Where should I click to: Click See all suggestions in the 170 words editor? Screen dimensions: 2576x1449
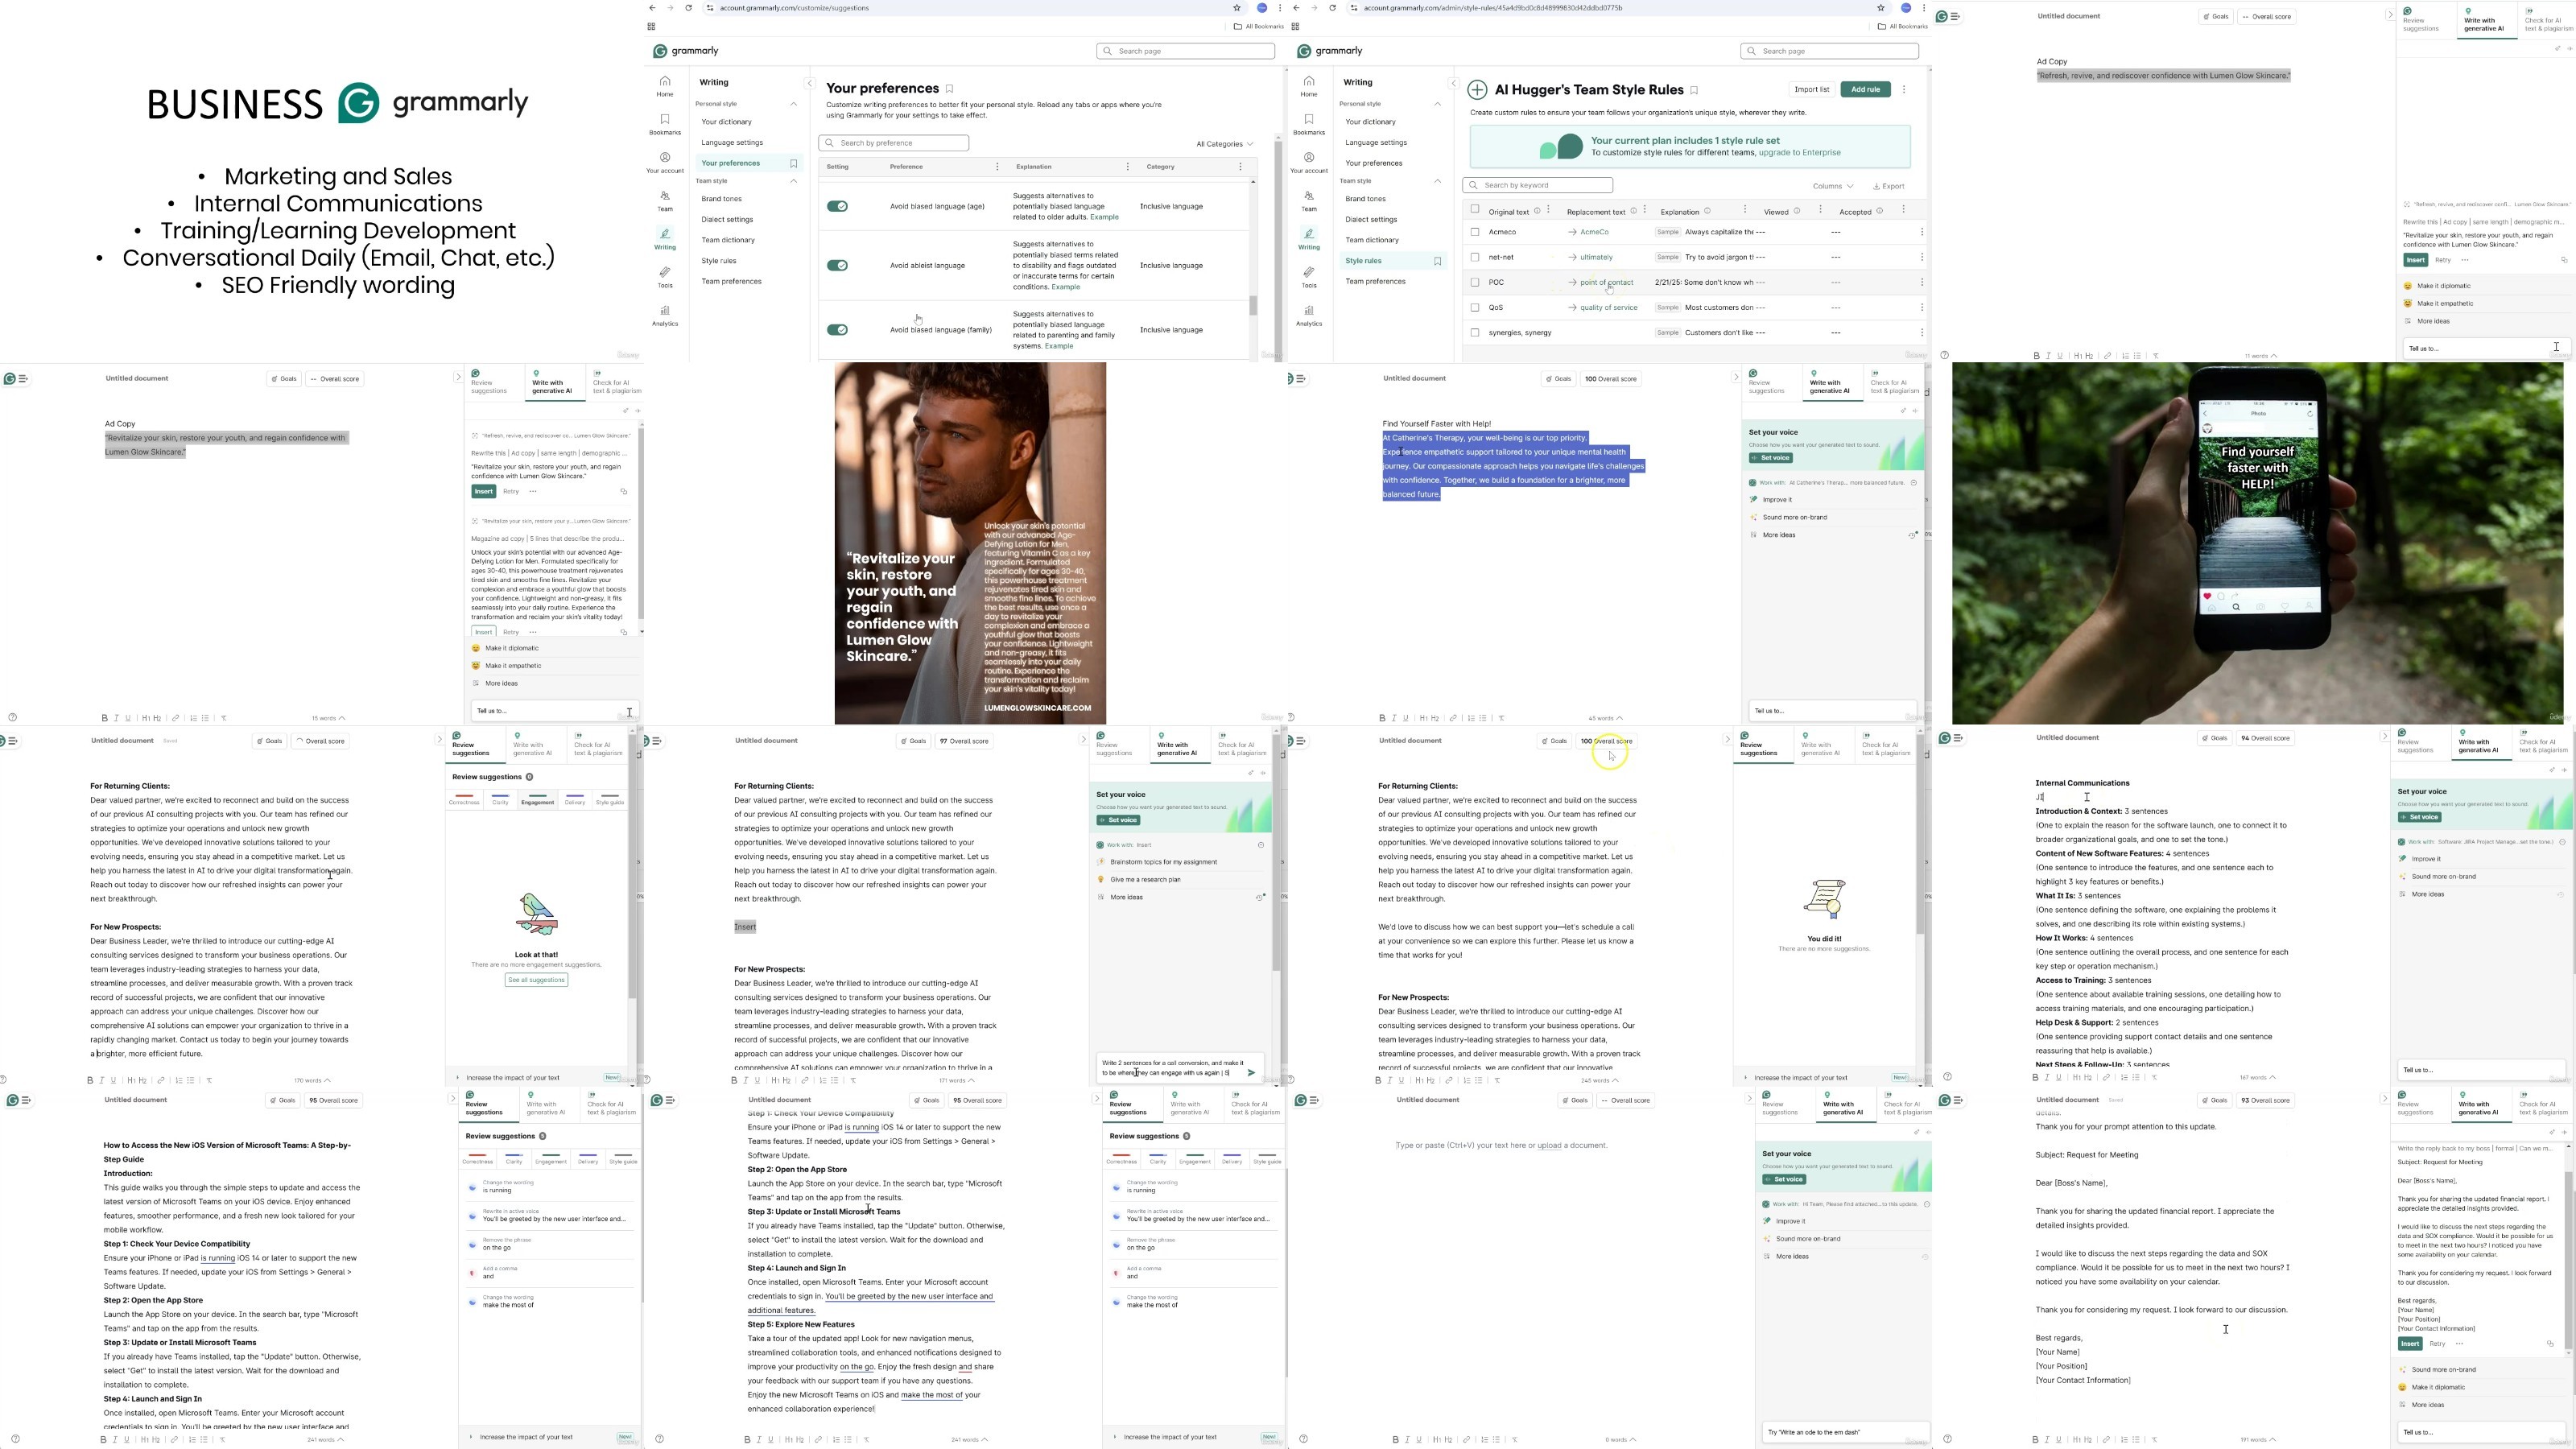click(x=537, y=980)
